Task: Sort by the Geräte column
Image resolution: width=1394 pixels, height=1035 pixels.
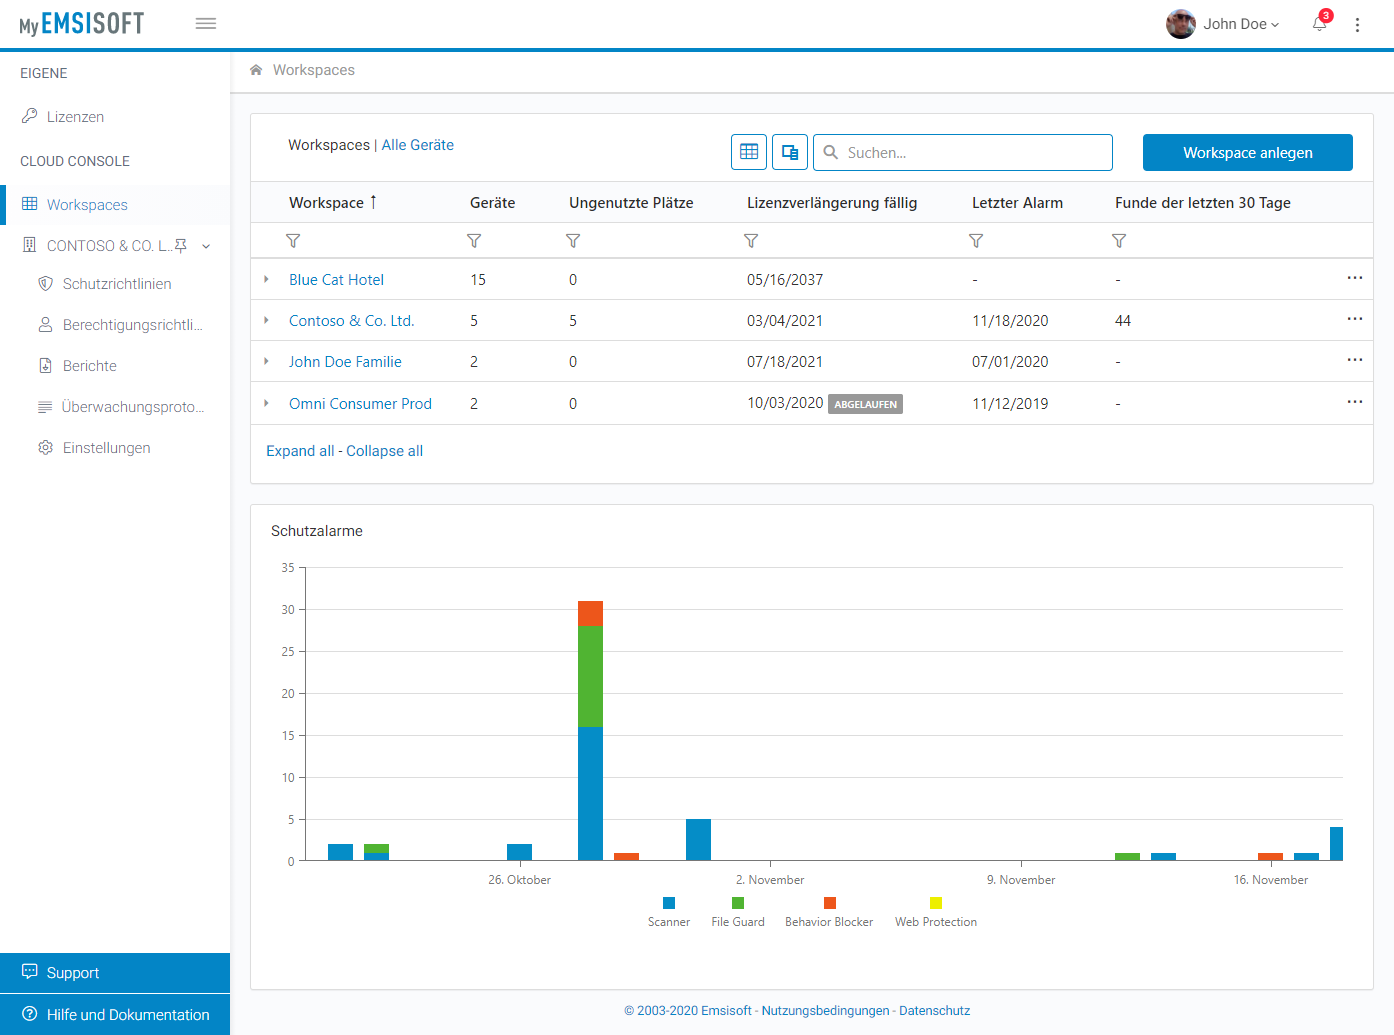Action: click(x=493, y=202)
